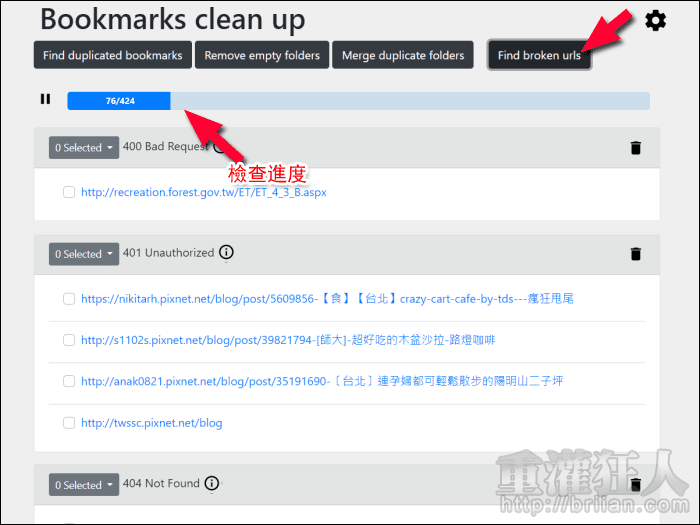This screenshot has width=700, height=525.
Task: Click Merge duplicate folders button
Action: [x=403, y=55]
